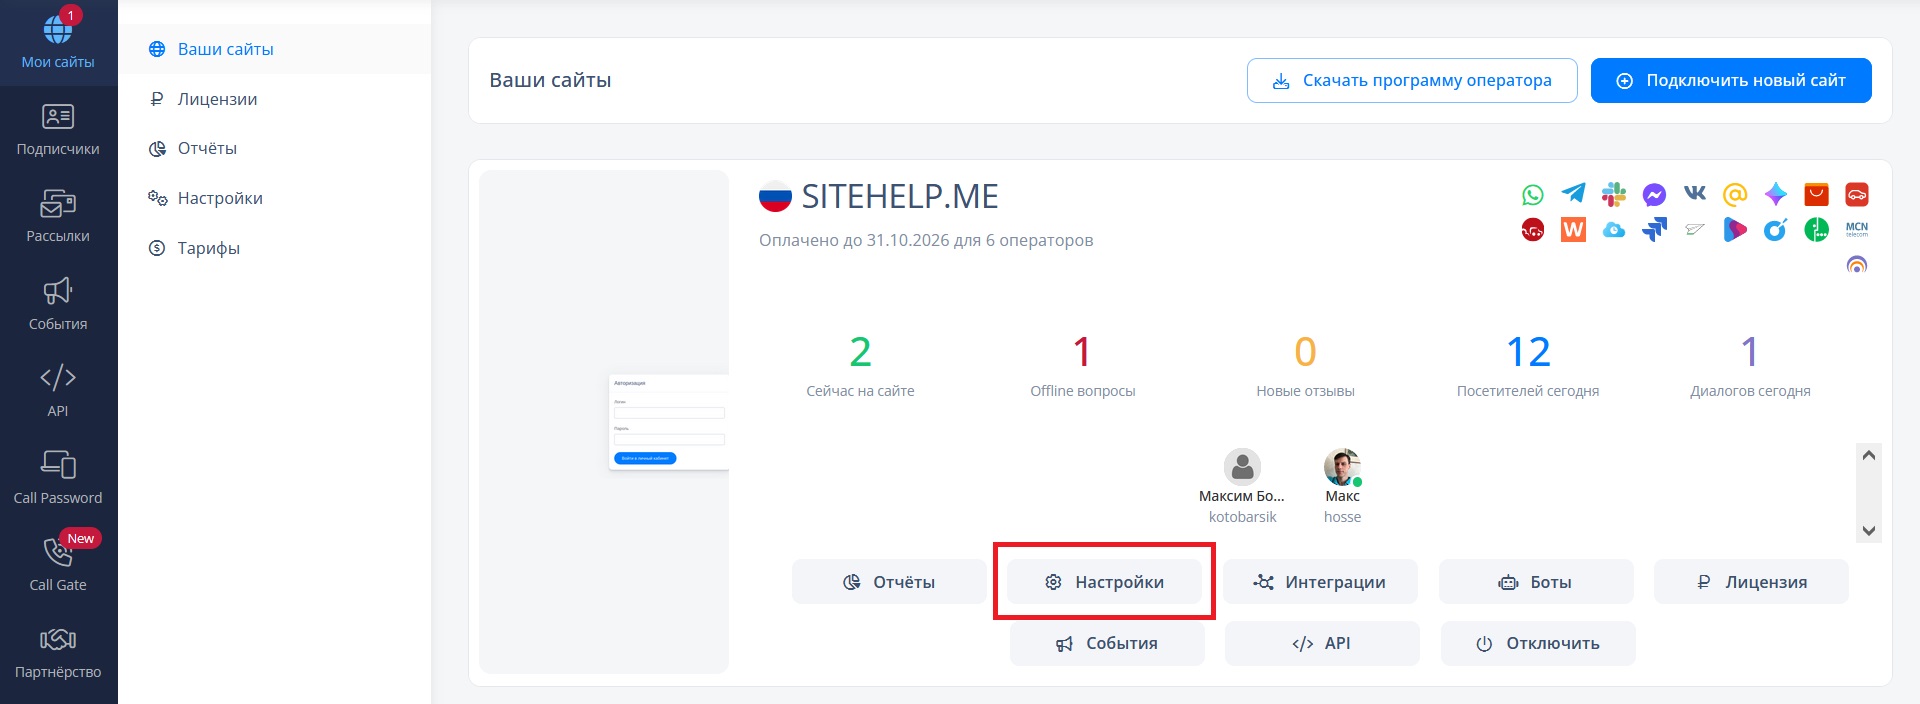
Task: Open Отчёты in the side menu
Action: pos(207,148)
